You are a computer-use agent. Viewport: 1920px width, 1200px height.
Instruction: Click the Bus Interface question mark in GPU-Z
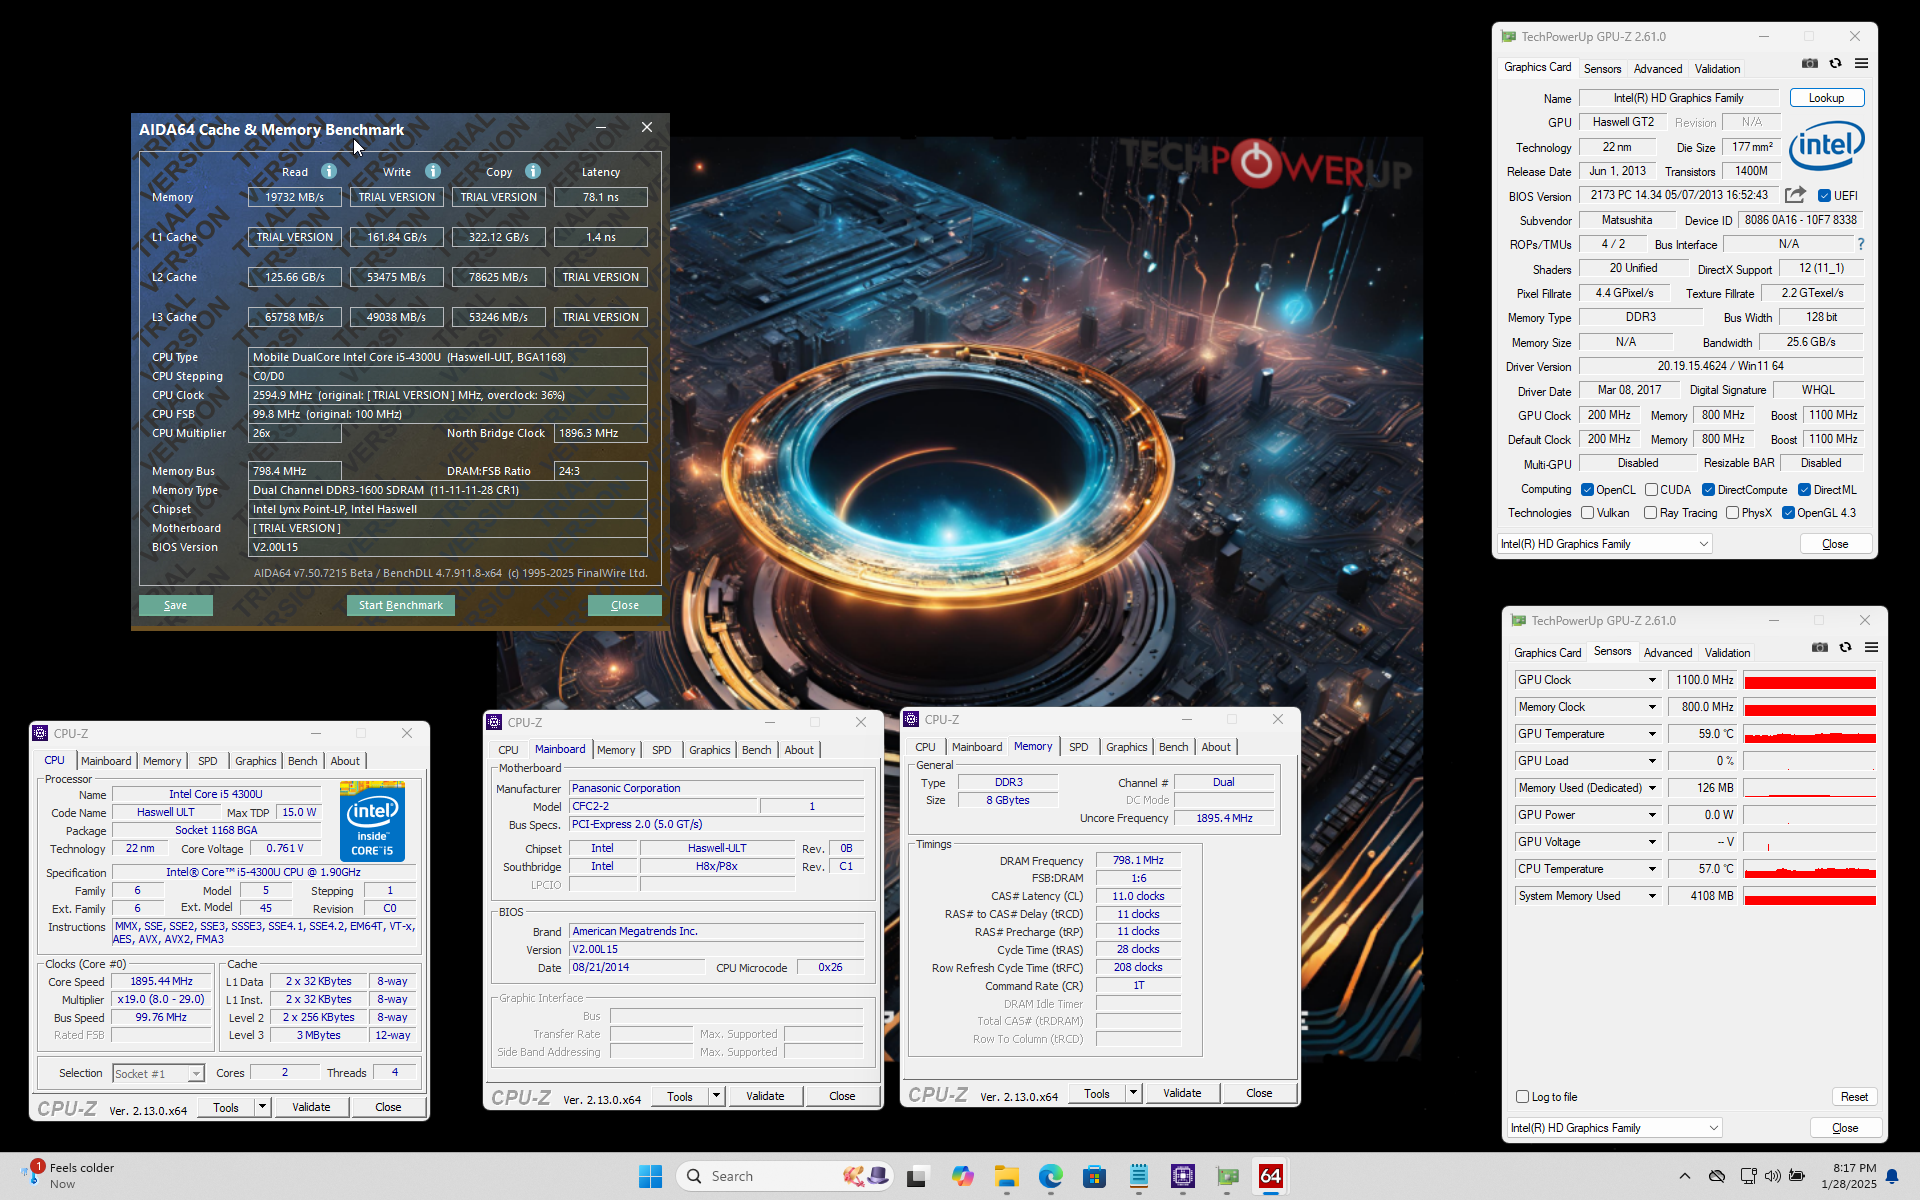point(1860,244)
